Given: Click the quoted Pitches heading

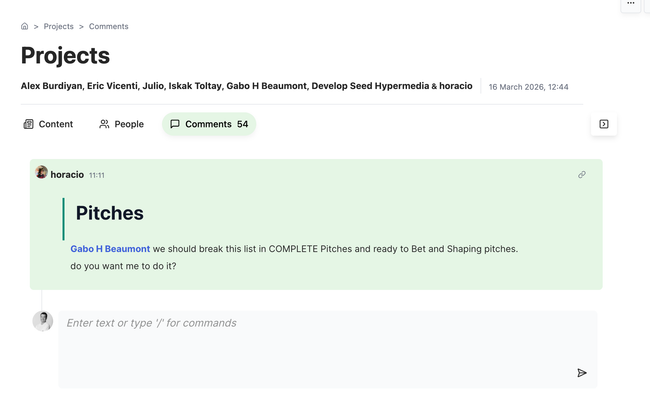Looking at the screenshot, I should click(x=110, y=213).
